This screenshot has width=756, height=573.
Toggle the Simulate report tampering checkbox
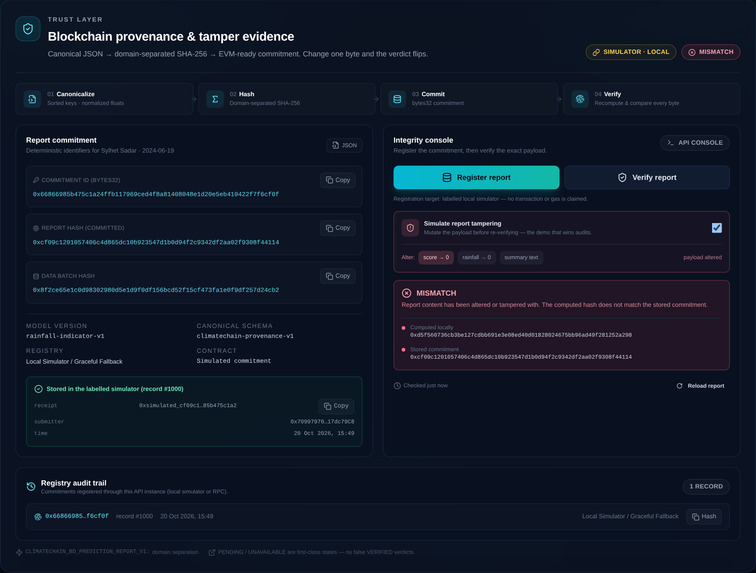(716, 228)
